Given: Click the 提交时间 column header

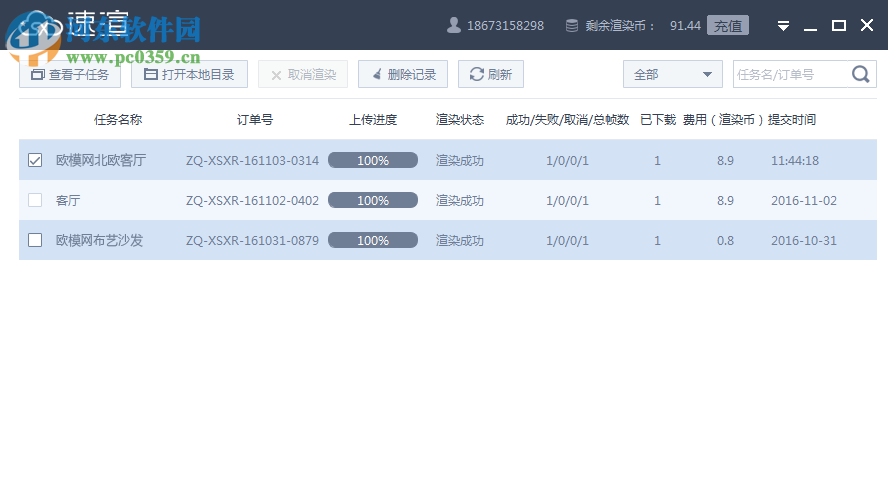Looking at the screenshot, I should tap(792, 119).
